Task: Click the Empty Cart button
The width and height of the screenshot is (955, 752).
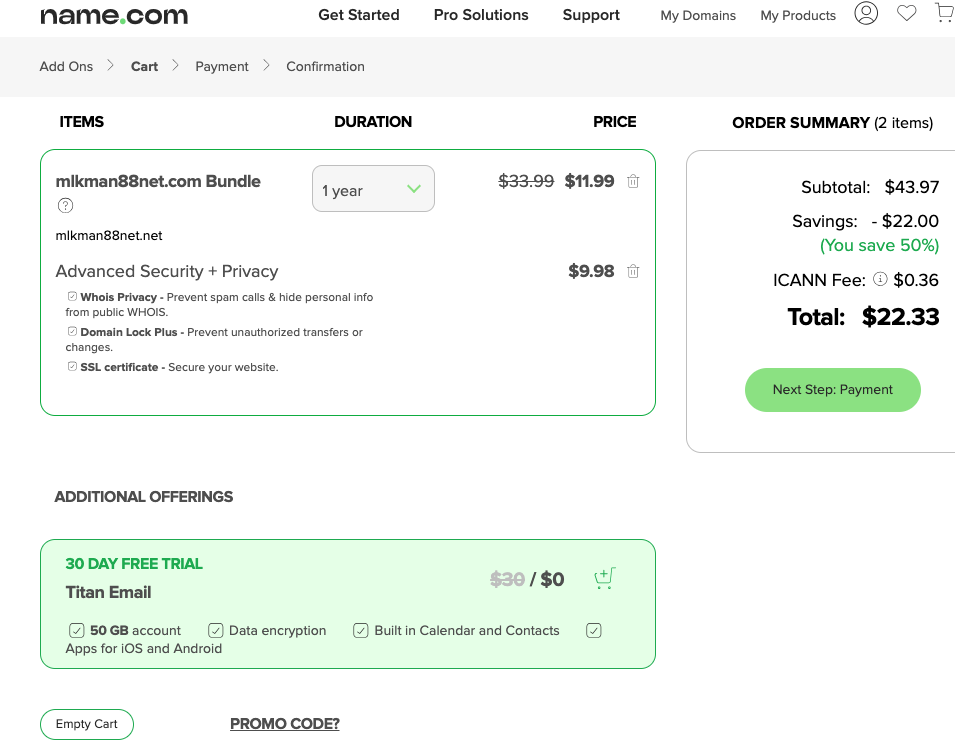Action: point(86,724)
